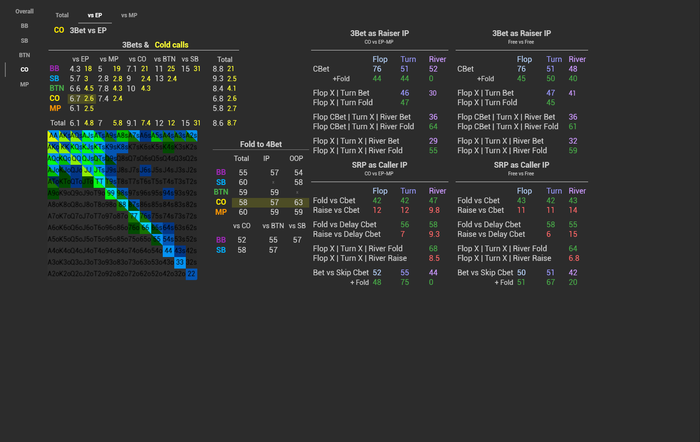Click CO OOP value 63 in Fold to 4Bet
Screen dimensions: 700x442
click(x=298, y=202)
